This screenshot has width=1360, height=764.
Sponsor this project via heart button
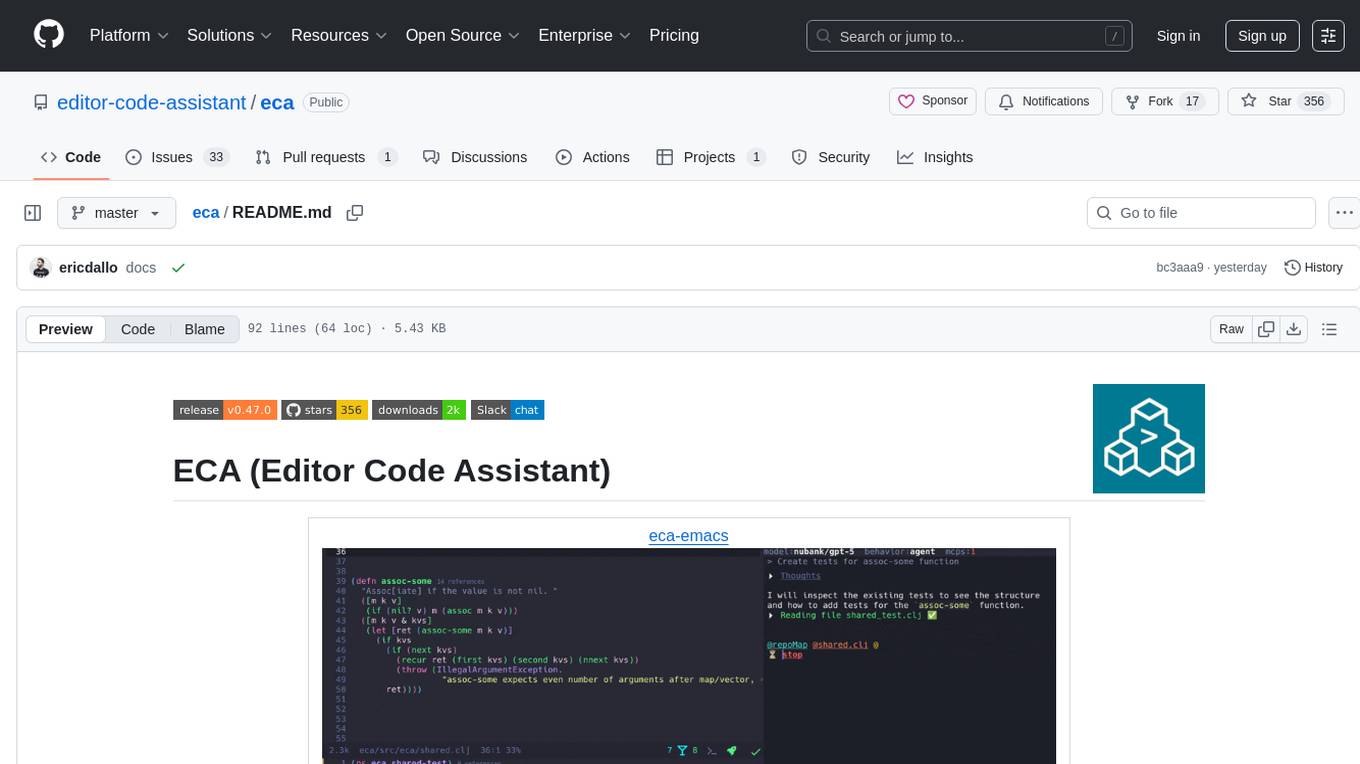point(932,101)
